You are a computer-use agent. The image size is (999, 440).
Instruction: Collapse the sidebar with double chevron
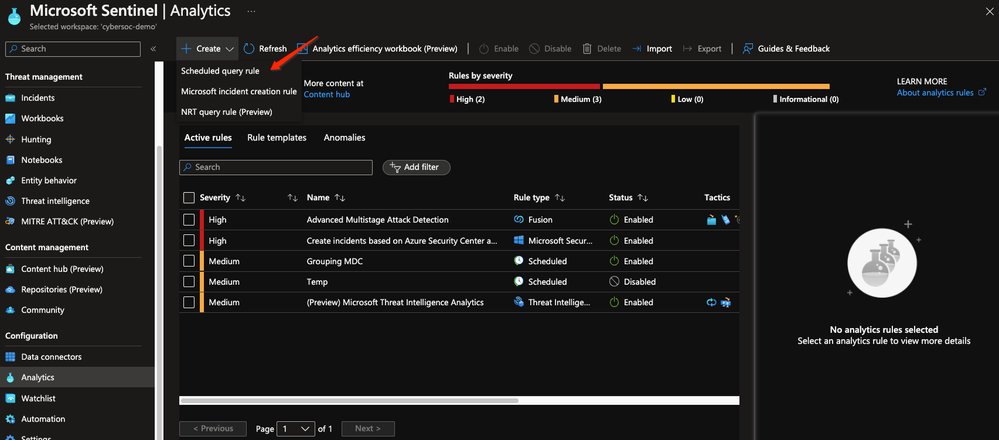tap(154, 49)
